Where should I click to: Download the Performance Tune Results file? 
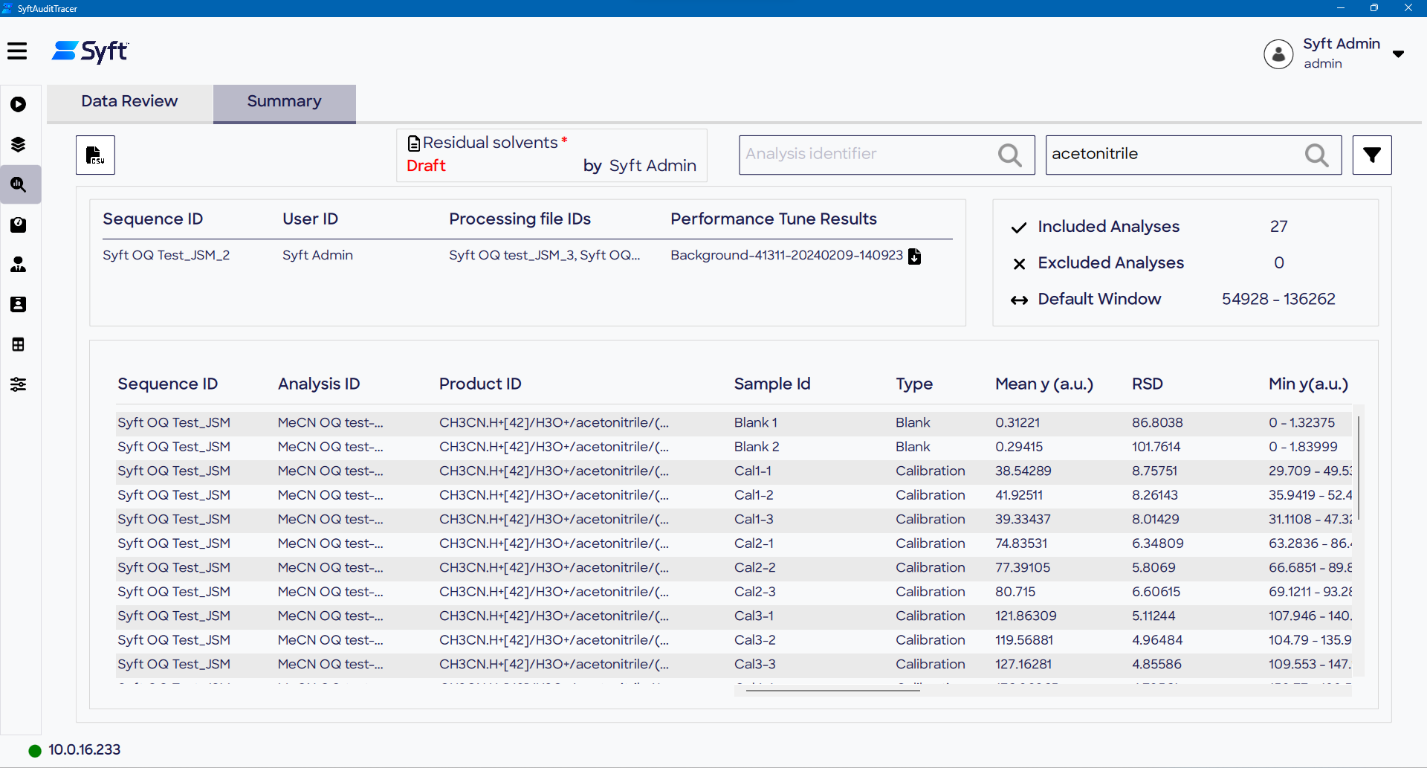click(x=914, y=256)
